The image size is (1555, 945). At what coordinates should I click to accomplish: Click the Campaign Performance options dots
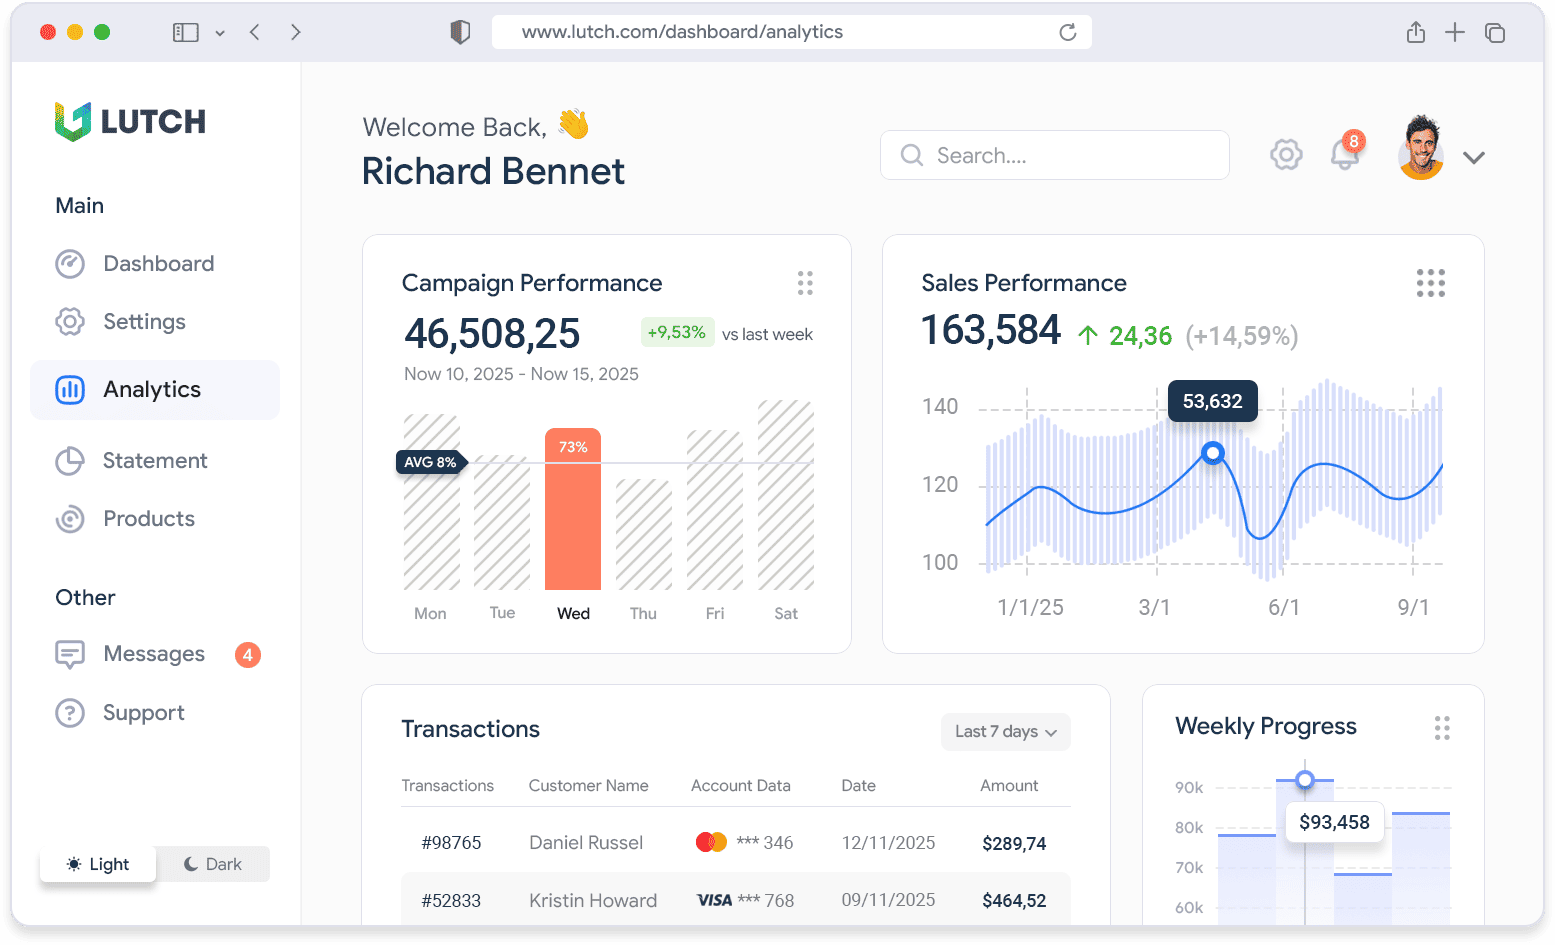click(x=805, y=283)
